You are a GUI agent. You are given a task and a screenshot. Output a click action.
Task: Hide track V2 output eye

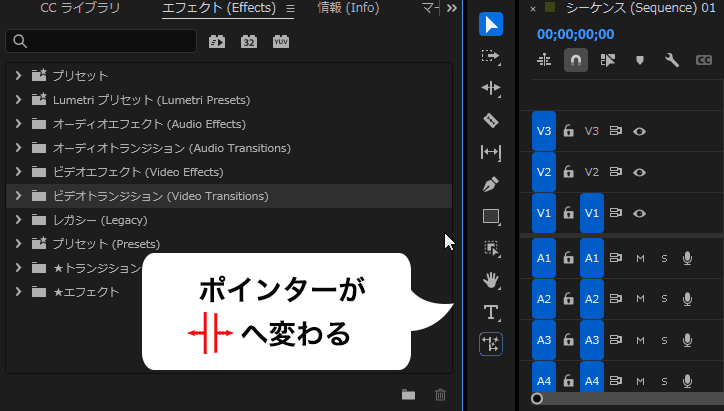click(640, 172)
